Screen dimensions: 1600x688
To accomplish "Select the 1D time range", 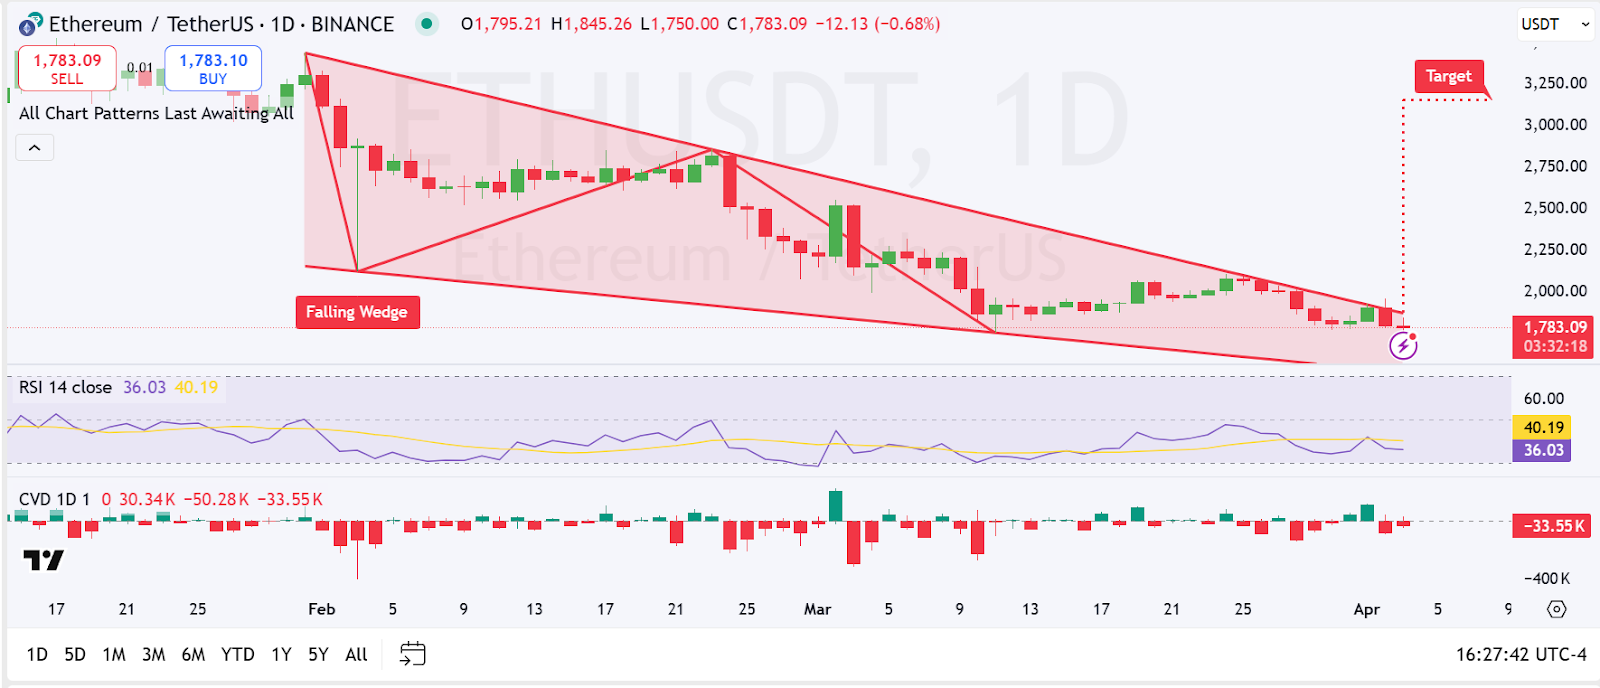I will pos(37,654).
